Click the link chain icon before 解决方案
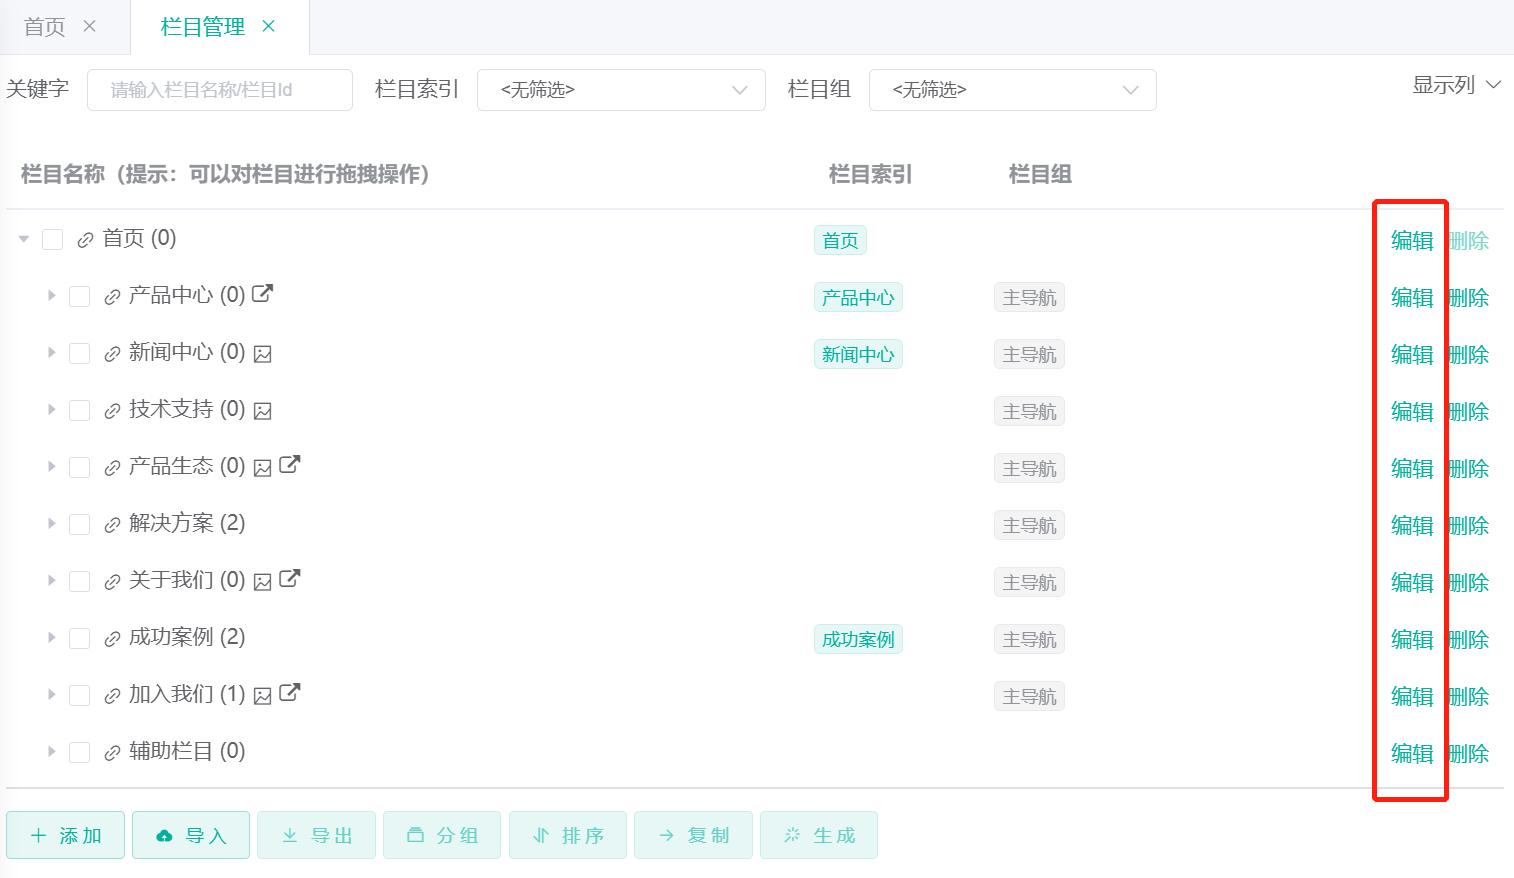The width and height of the screenshot is (1514, 878). coord(112,525)
